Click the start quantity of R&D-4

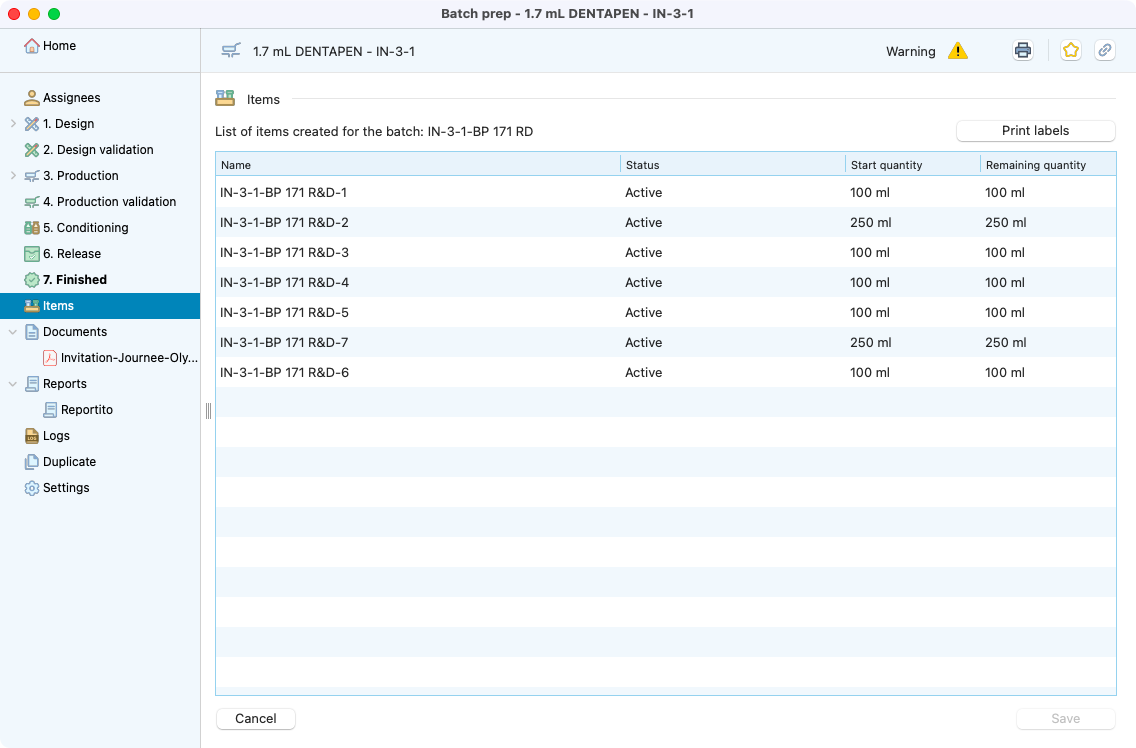pos(869,283)
